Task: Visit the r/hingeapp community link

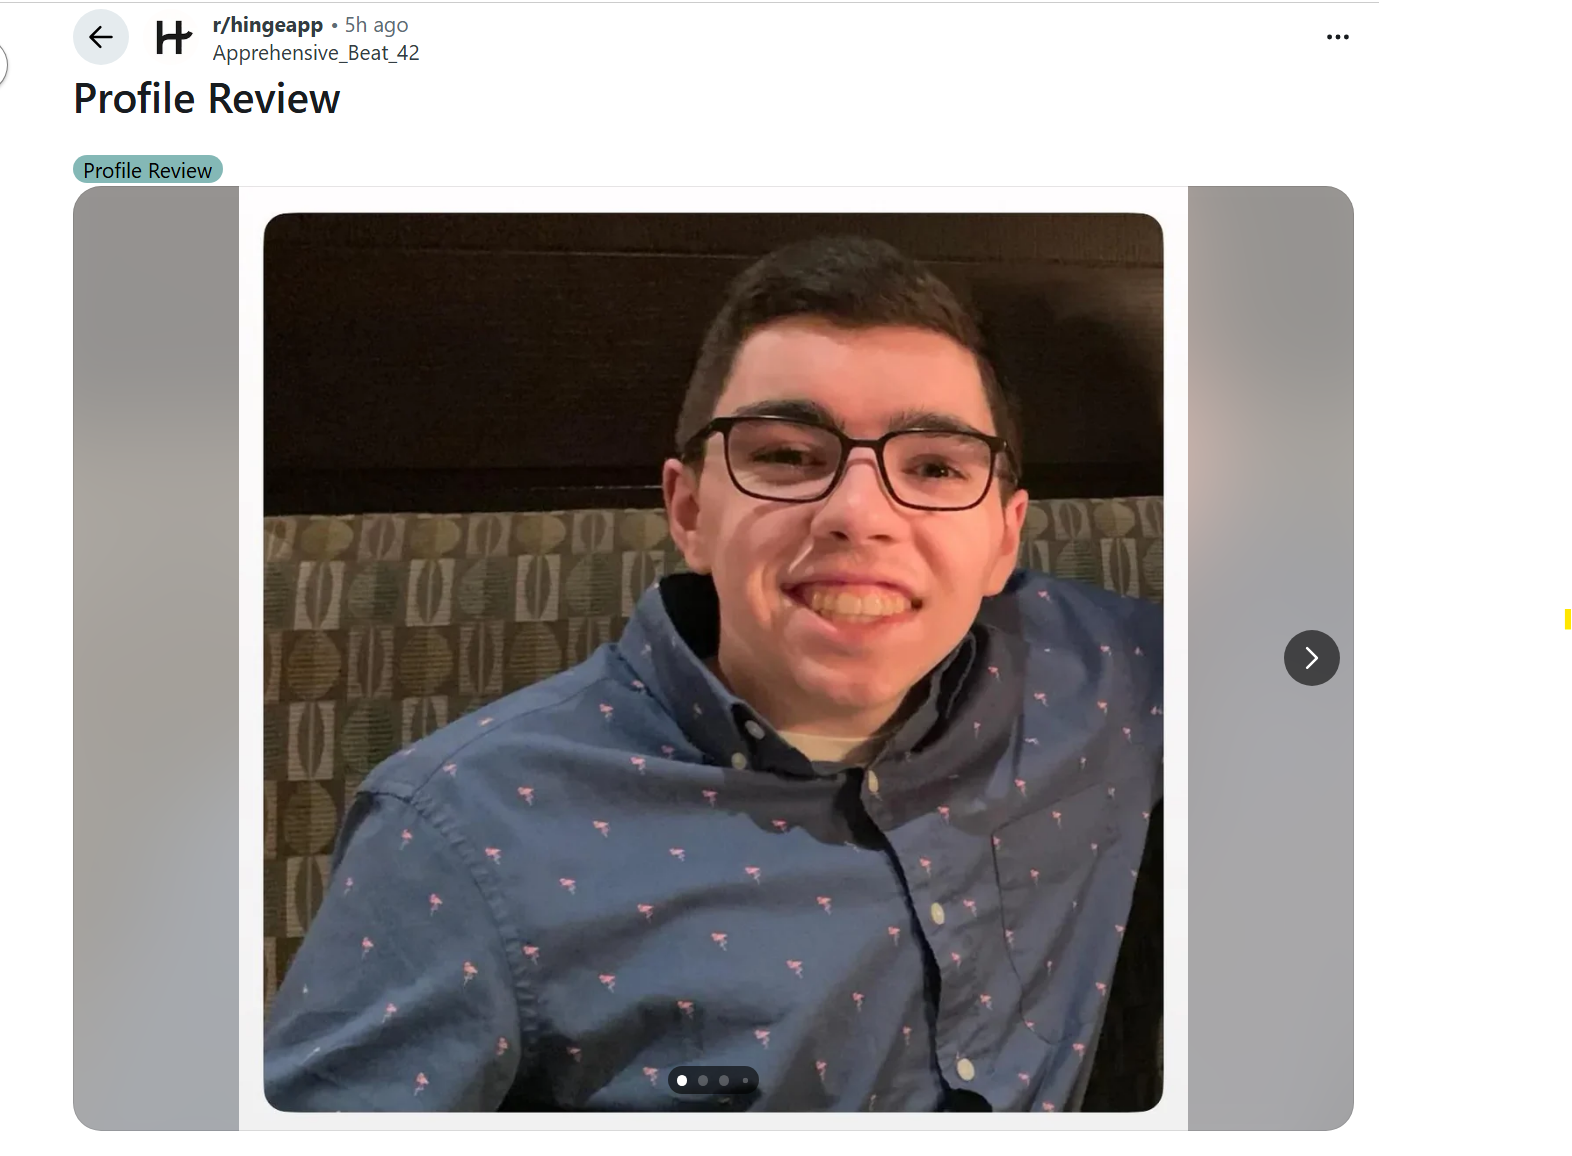Action: (x=268, y=25)
